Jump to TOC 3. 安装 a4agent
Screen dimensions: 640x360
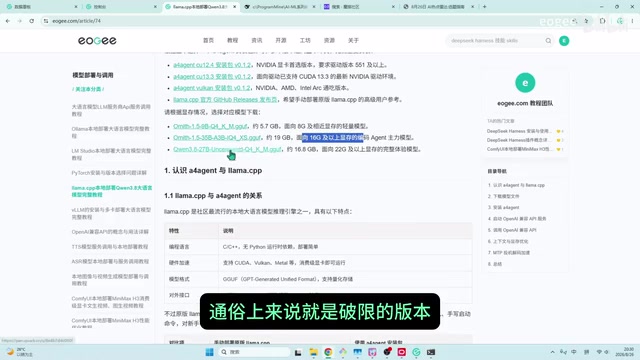(504, 207)
